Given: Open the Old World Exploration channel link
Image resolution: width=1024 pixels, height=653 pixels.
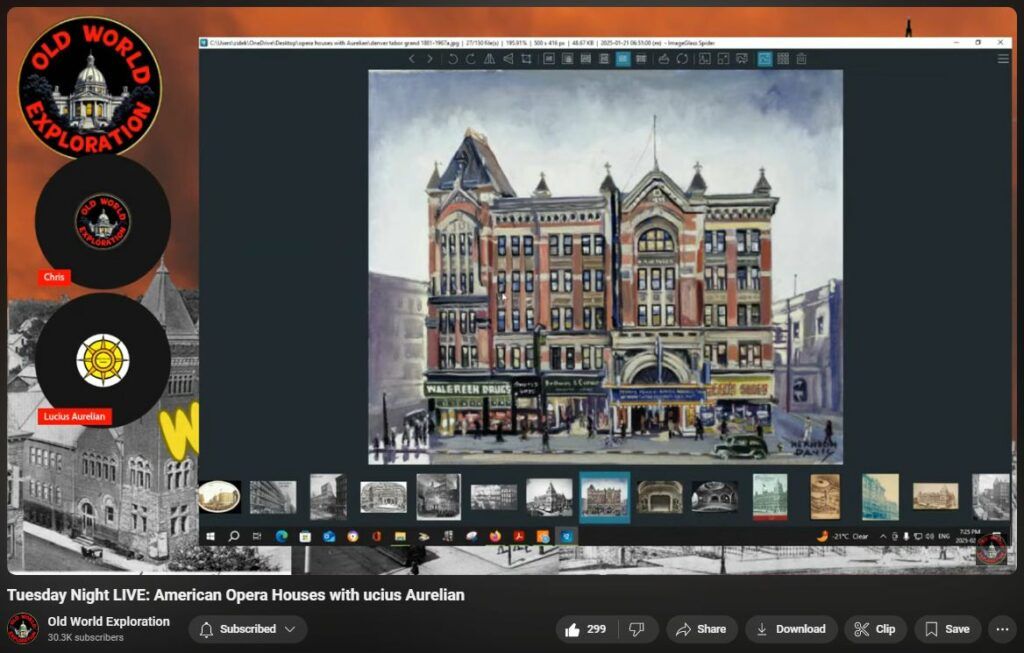Looking at the screenshot, I should click(x=109, y=621).
